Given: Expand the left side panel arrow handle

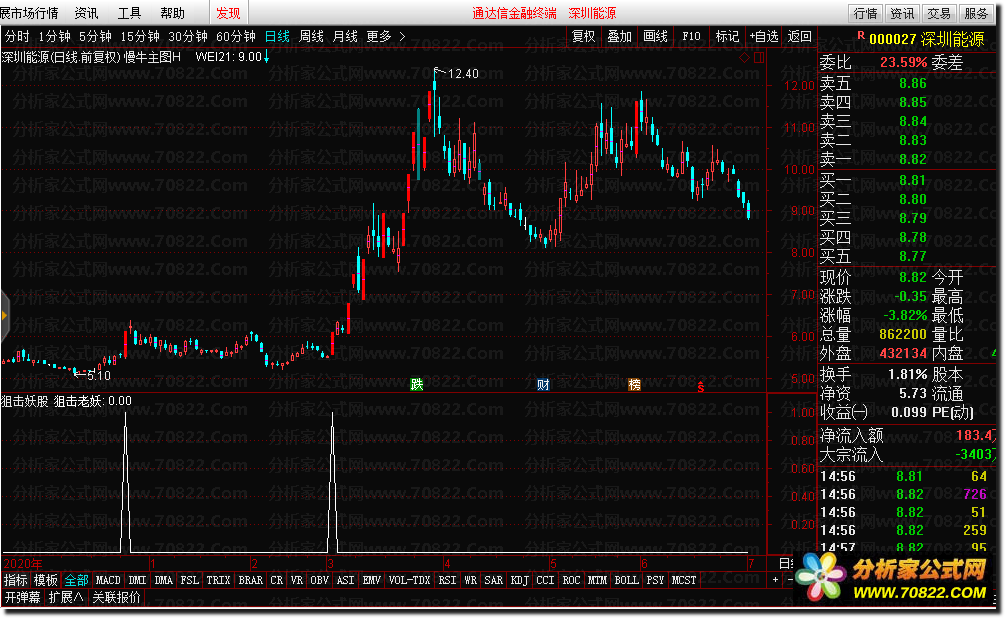Looking at the screenshot, I should 4,315.
